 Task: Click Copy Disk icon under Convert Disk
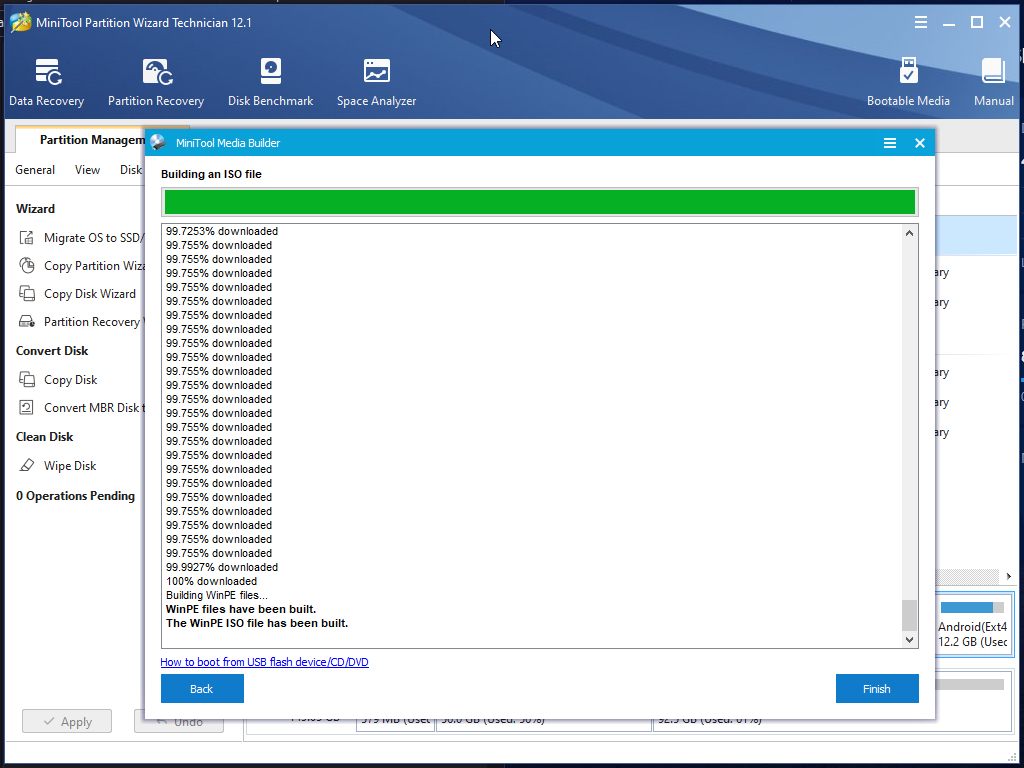click(27, 379)
